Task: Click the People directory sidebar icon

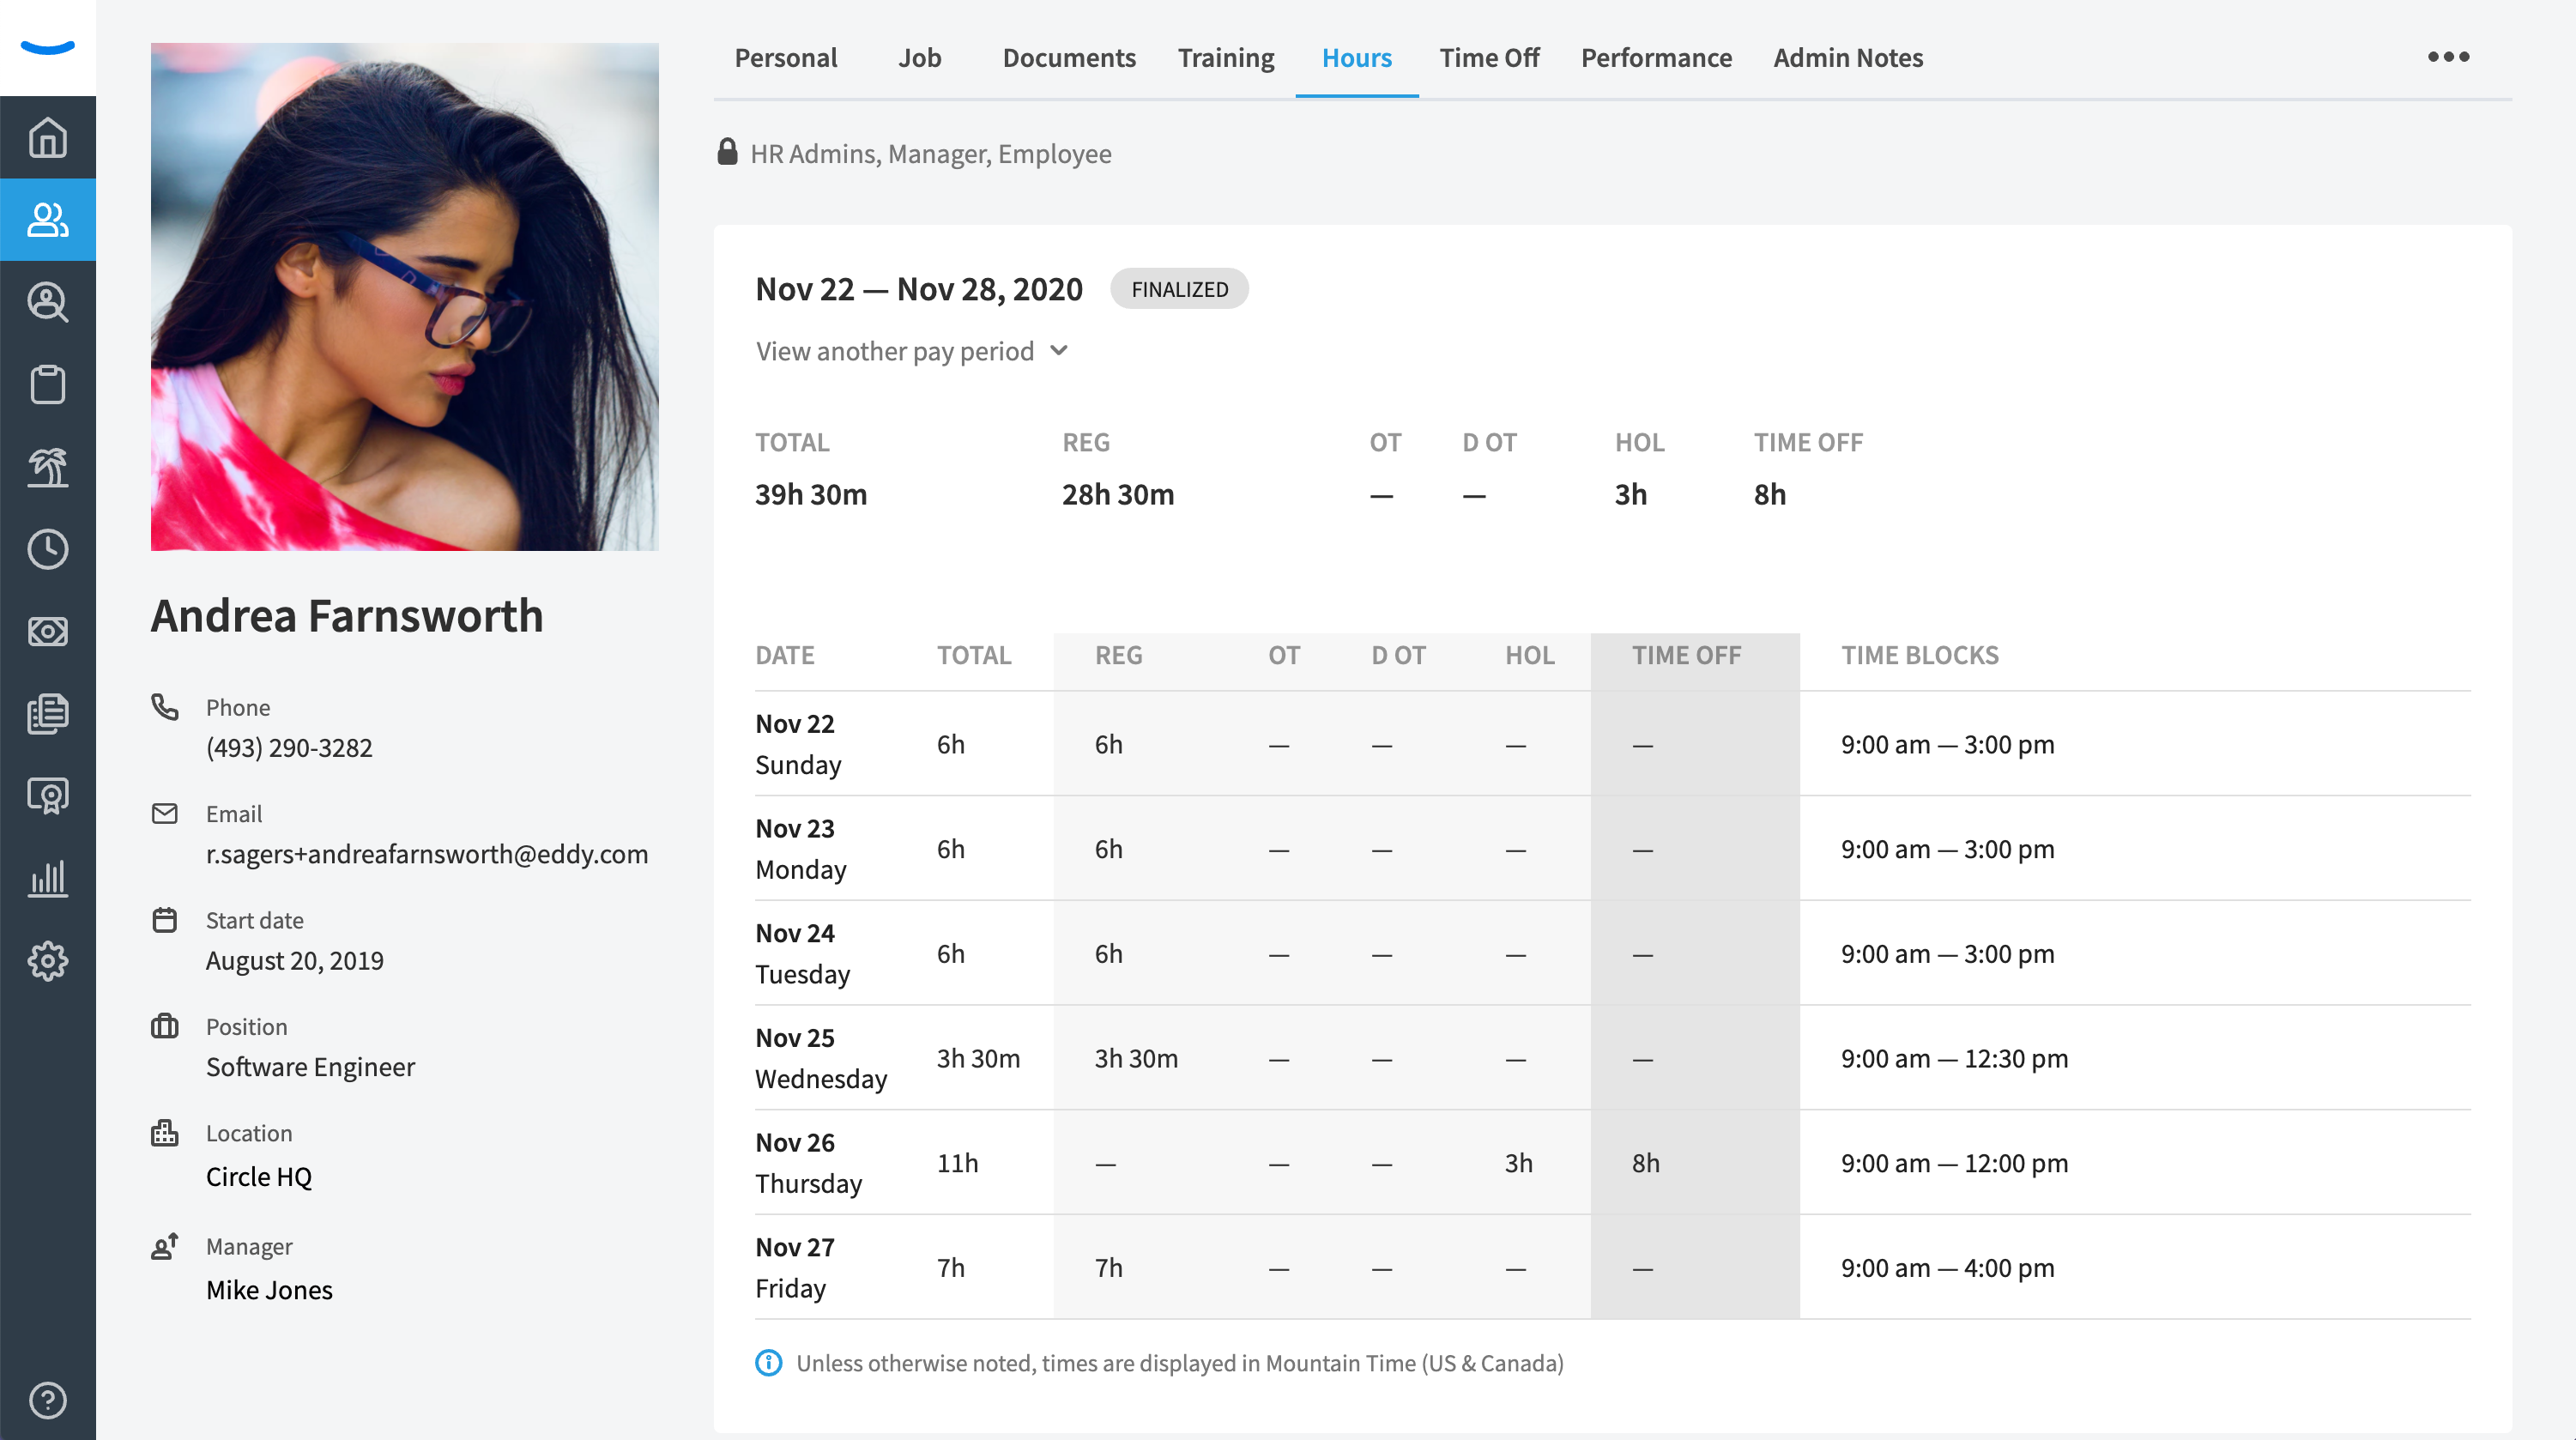Action: pos(47,220)
